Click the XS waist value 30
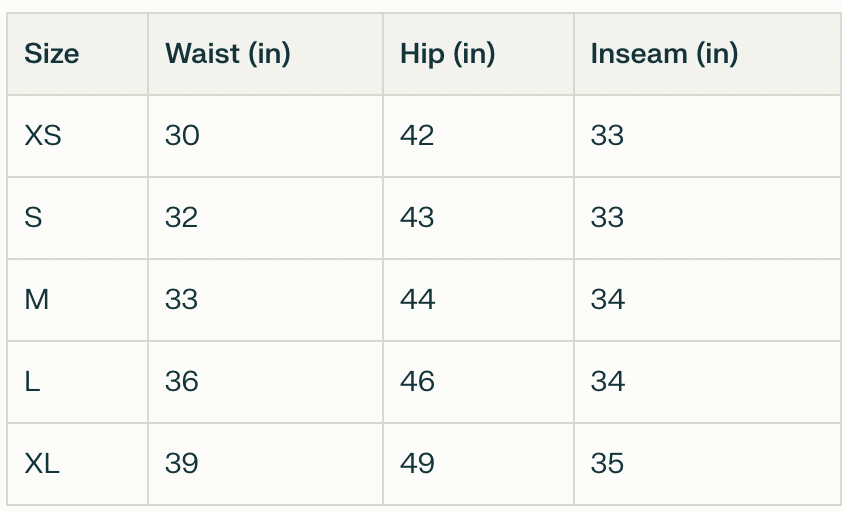Viewport: 842px width, 512px height. pyautogui.click(x=182, y=136)
